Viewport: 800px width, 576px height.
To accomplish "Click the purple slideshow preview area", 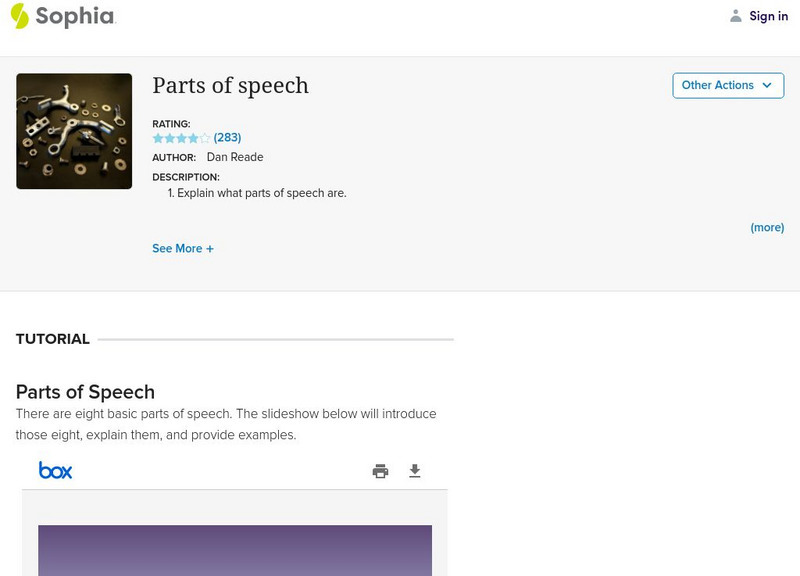I will 235,550.
